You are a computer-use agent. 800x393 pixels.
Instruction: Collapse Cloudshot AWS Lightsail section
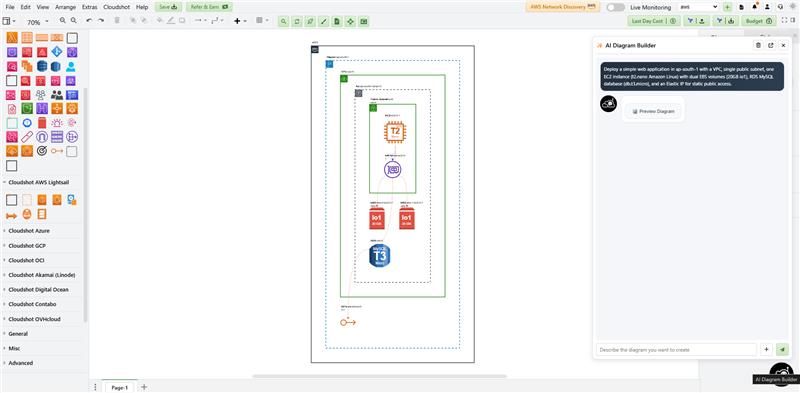(x=39, y=182)
